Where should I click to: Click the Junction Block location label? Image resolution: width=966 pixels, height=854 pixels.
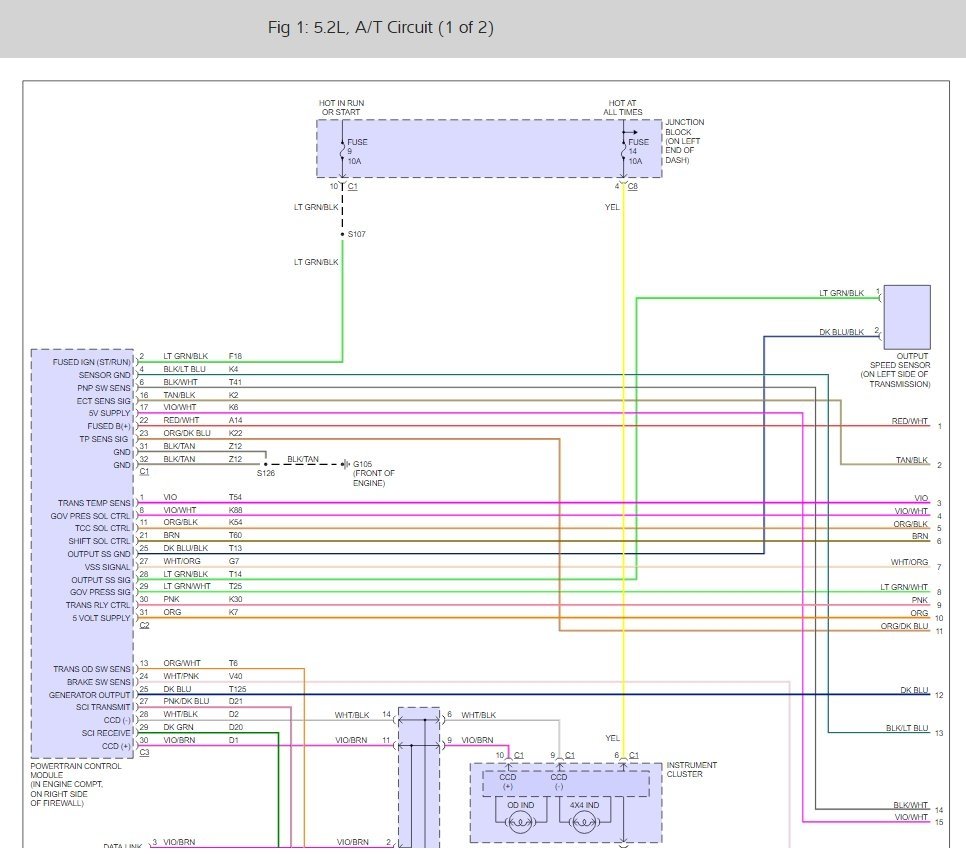685,141
